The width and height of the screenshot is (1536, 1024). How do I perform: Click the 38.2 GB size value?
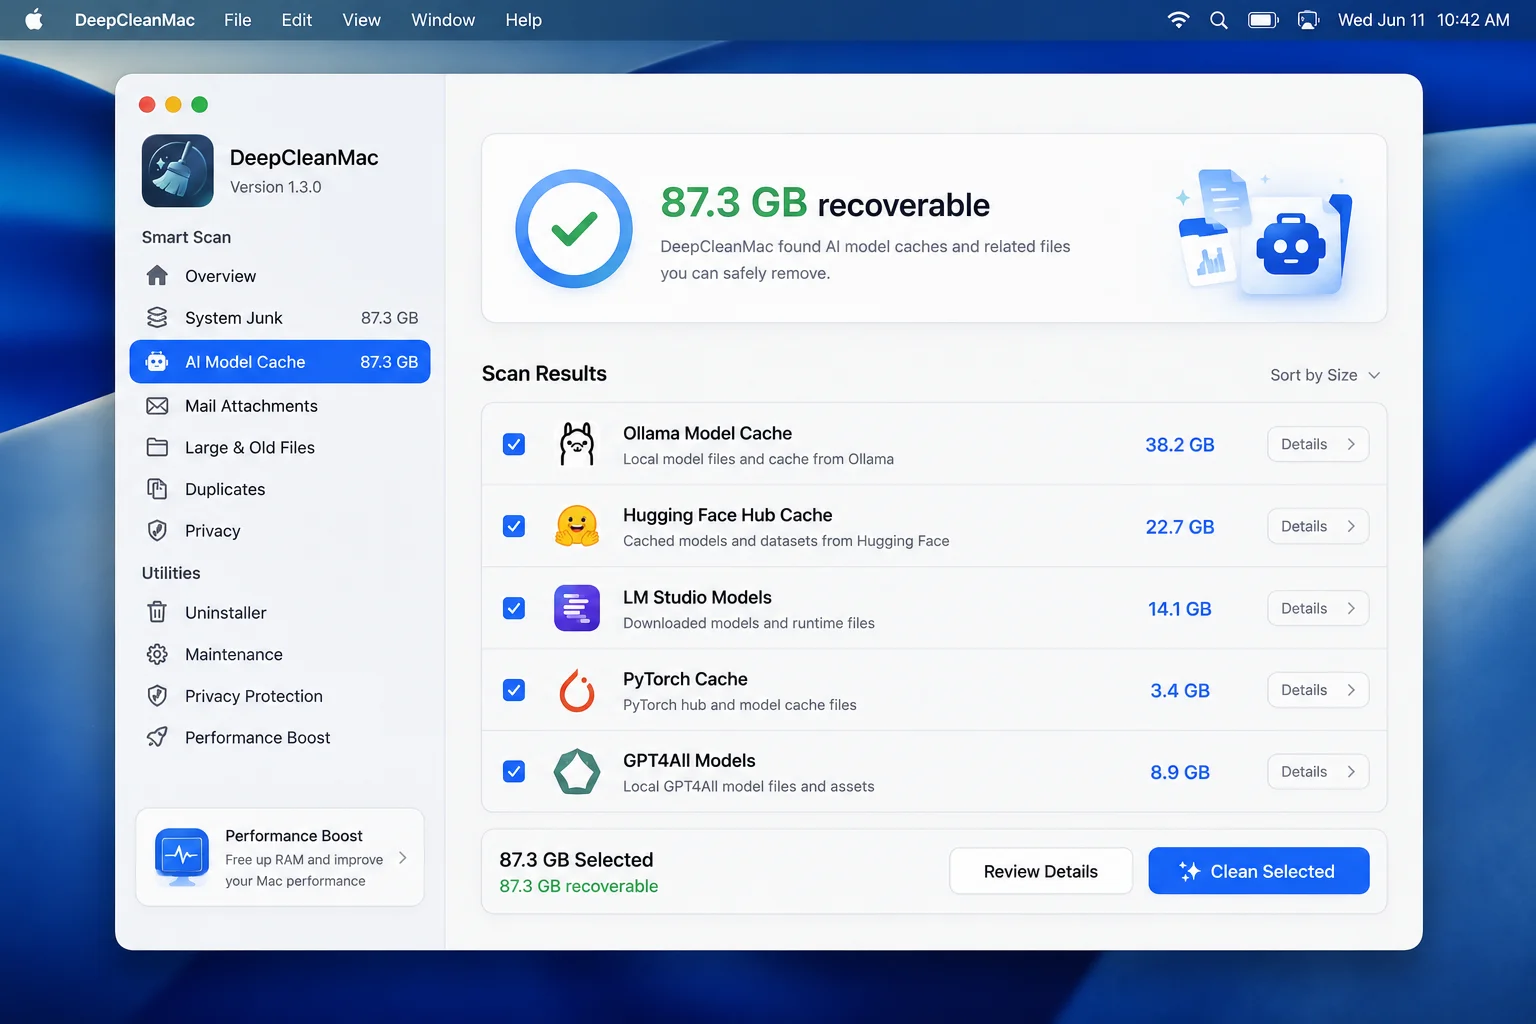[1180, 445]
